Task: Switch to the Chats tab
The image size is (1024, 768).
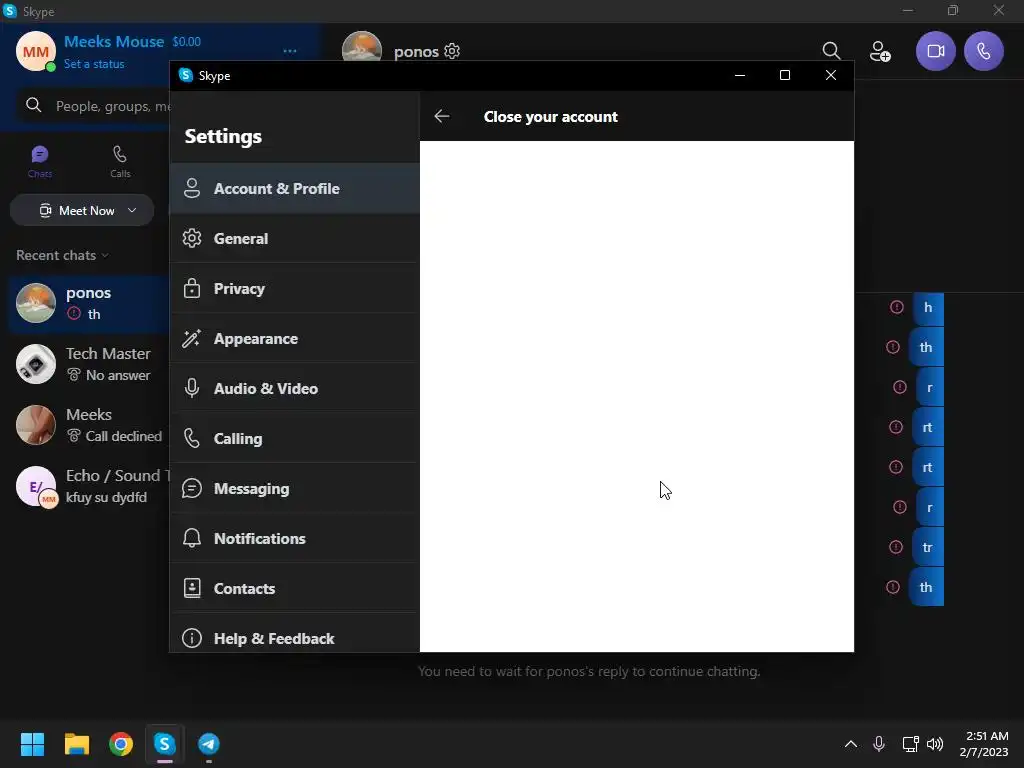Action: pos(40,161)
